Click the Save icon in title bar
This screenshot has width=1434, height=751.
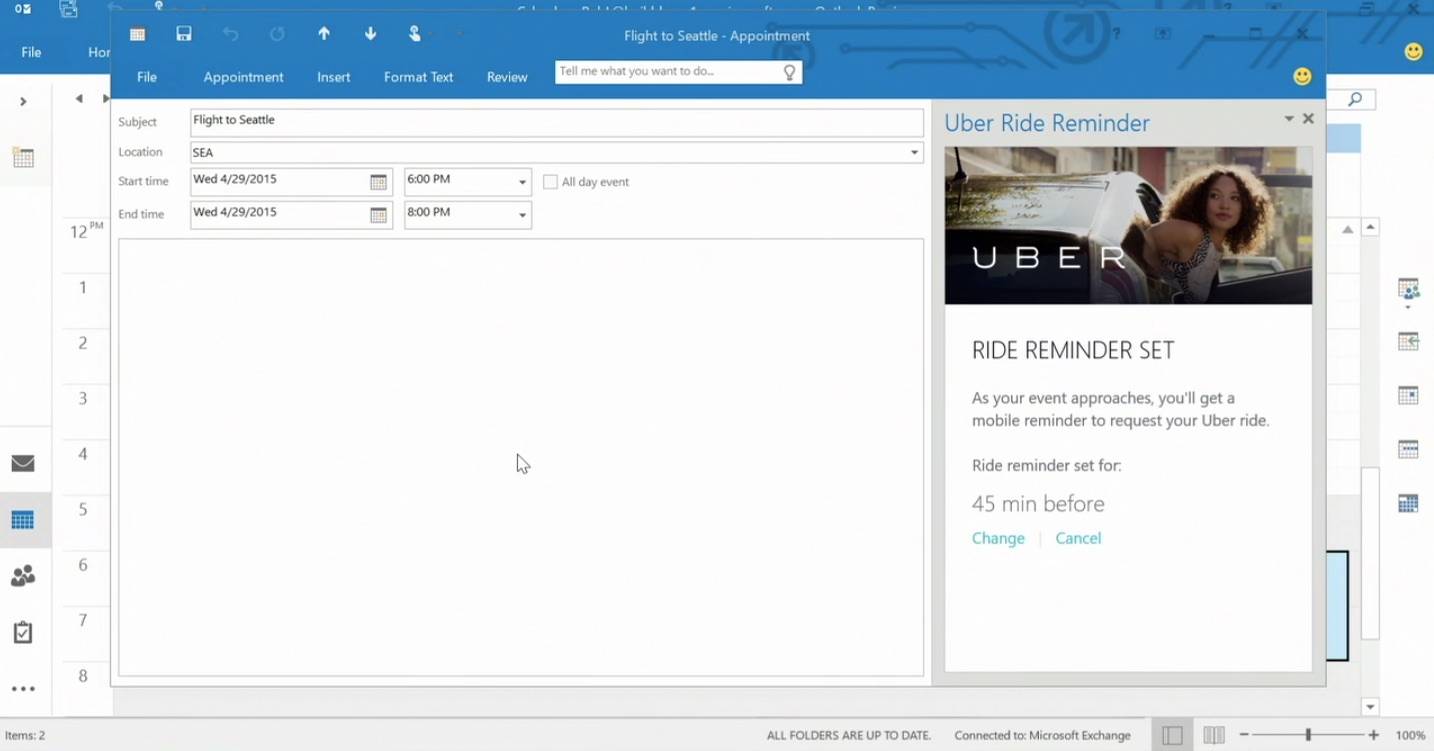click(x=184, y=34)
